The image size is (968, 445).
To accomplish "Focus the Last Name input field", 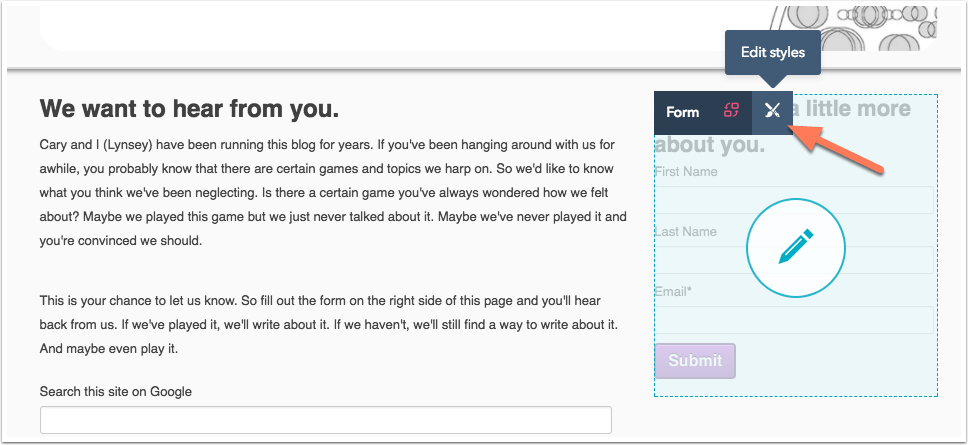I will point(794,260).
